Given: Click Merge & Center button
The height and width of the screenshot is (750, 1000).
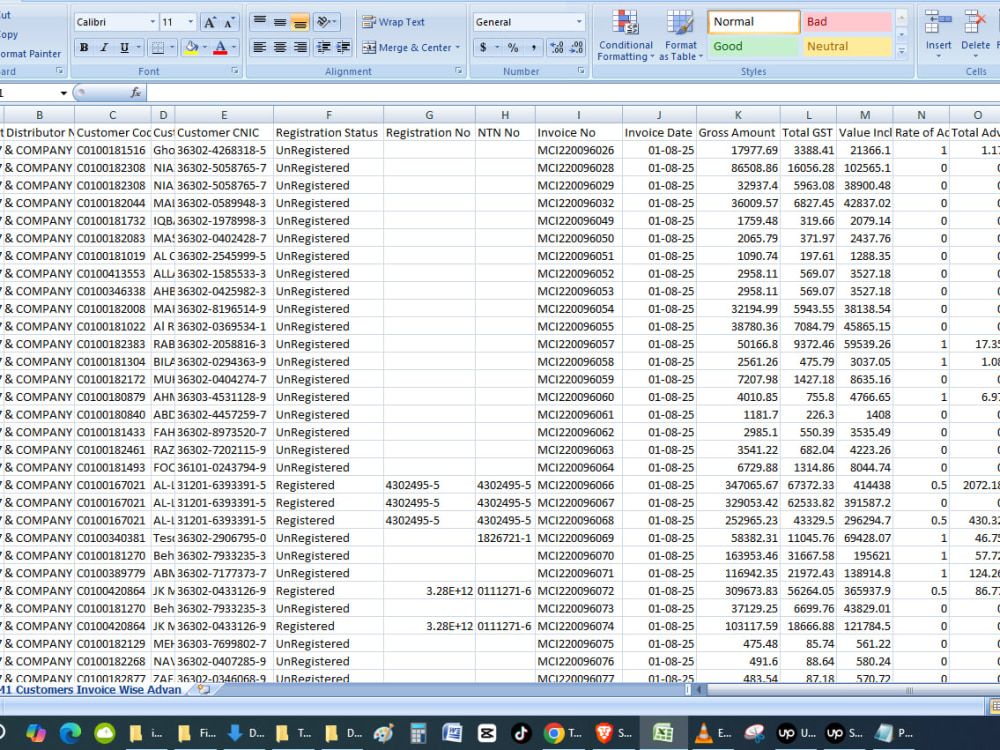Looking at the screenshot, I should pyautogui.click(x=407, y=48).
